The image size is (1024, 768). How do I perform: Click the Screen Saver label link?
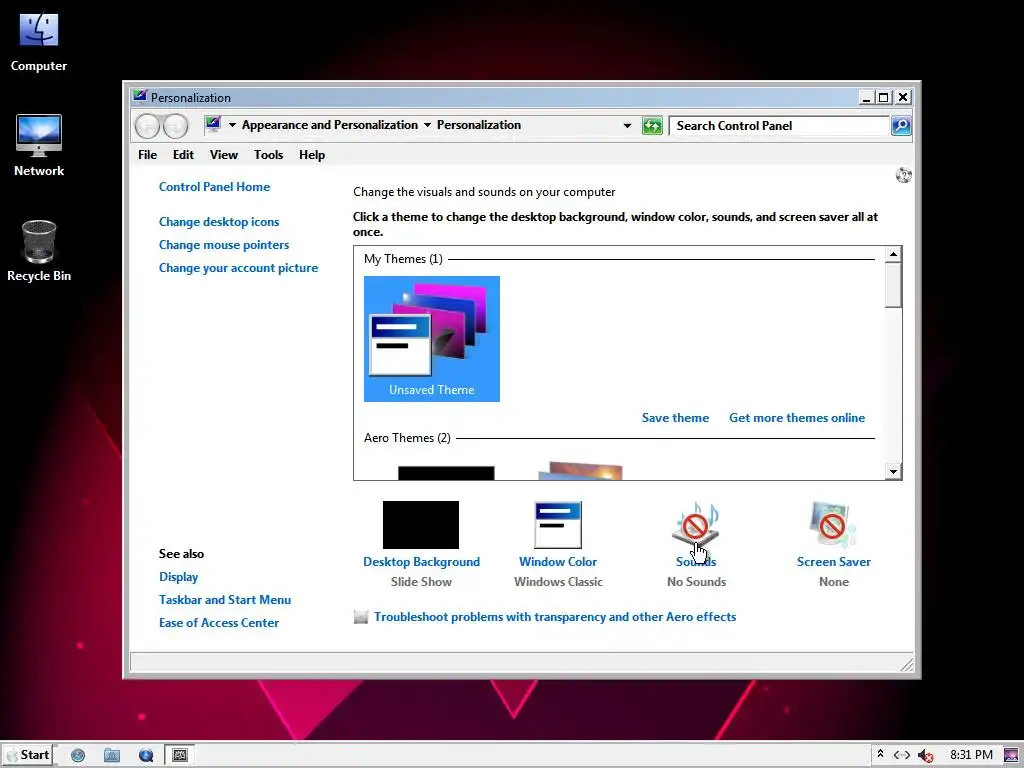point(834,562)
